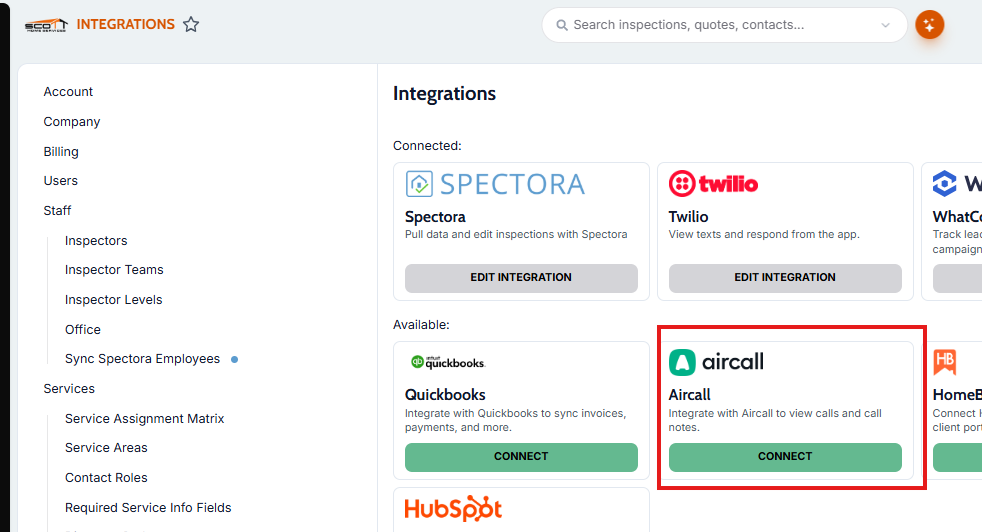Select Service Assignment Matrix
The width and height of the screenshot is (982, 532).
145,419
